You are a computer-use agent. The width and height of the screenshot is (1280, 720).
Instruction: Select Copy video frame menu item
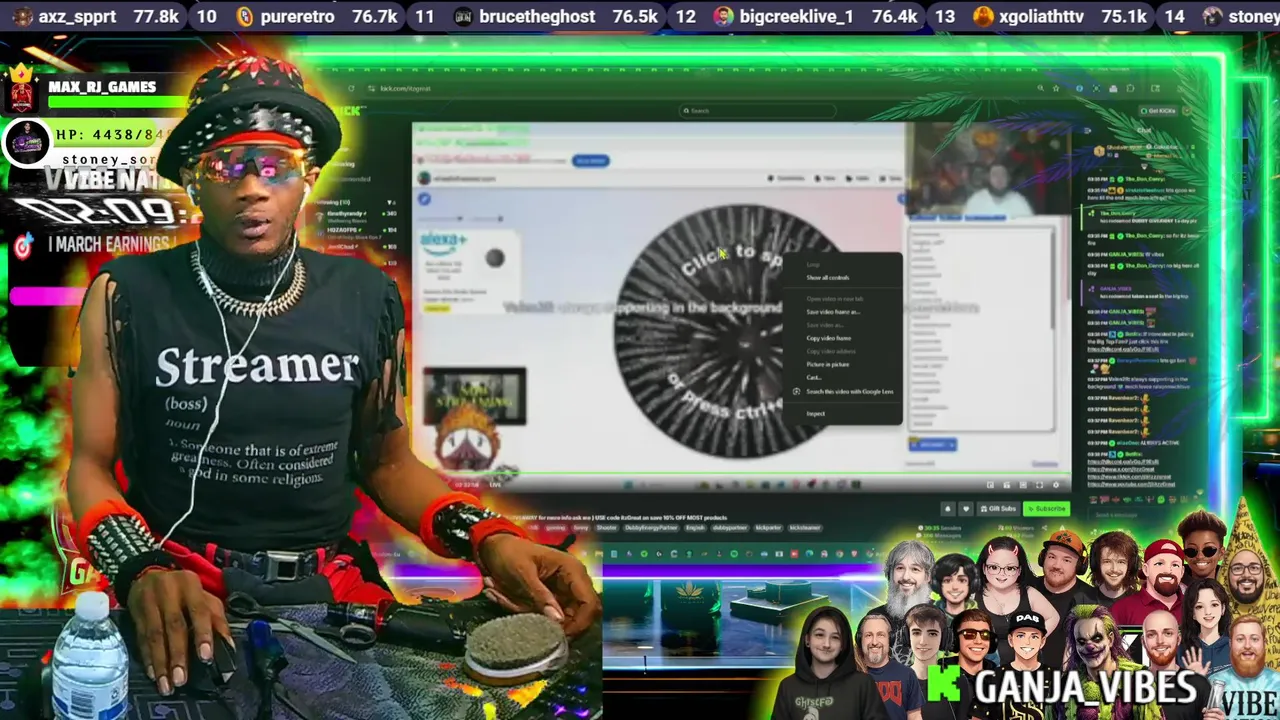(828, 338)
